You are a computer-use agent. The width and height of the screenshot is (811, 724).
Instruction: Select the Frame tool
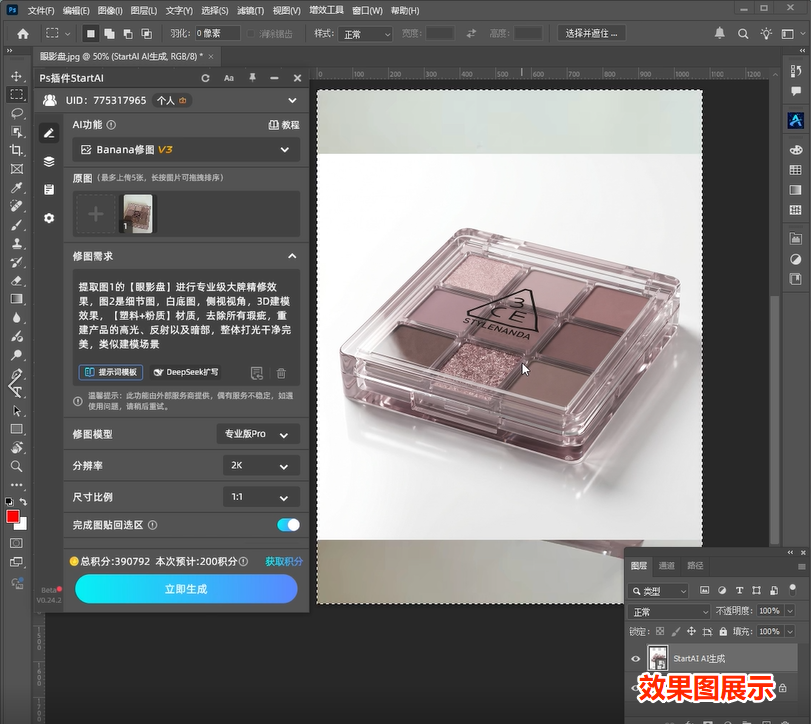click(17, 169)
